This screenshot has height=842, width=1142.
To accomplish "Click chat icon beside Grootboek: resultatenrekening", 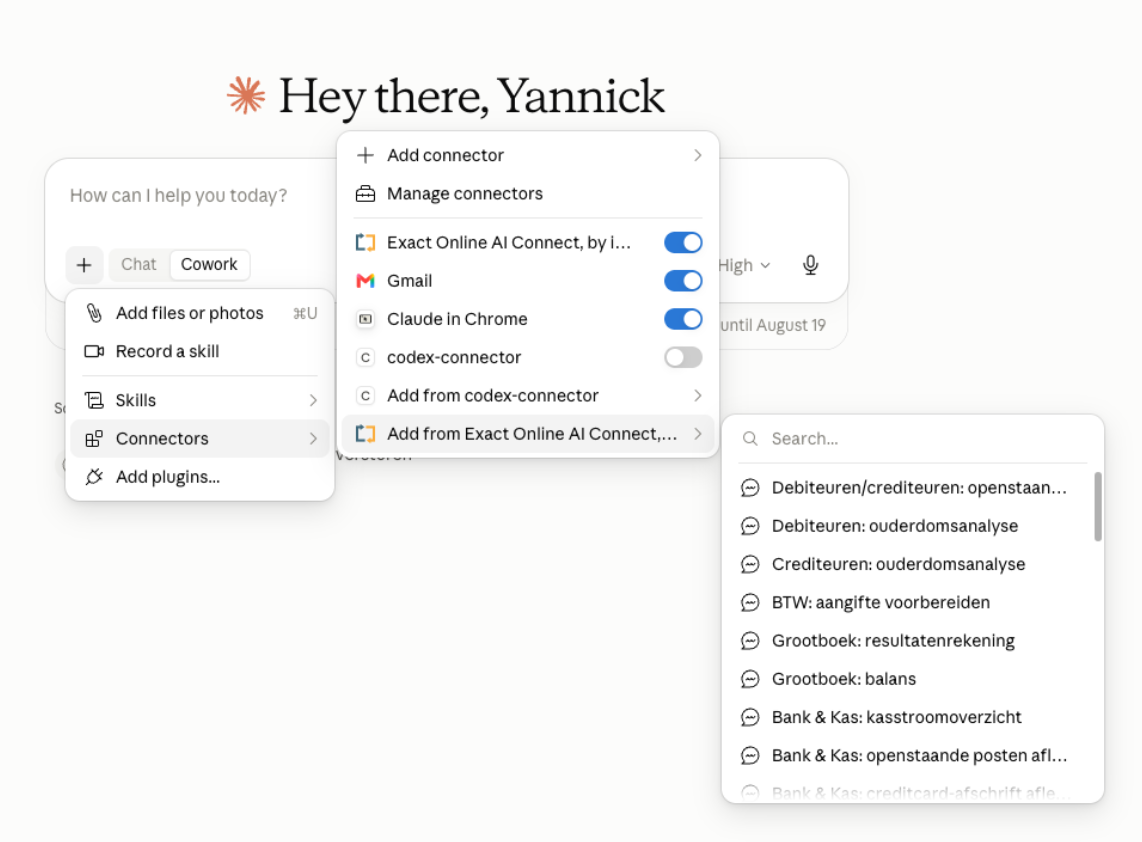I will pyautogui.click(x=749, y=641).
